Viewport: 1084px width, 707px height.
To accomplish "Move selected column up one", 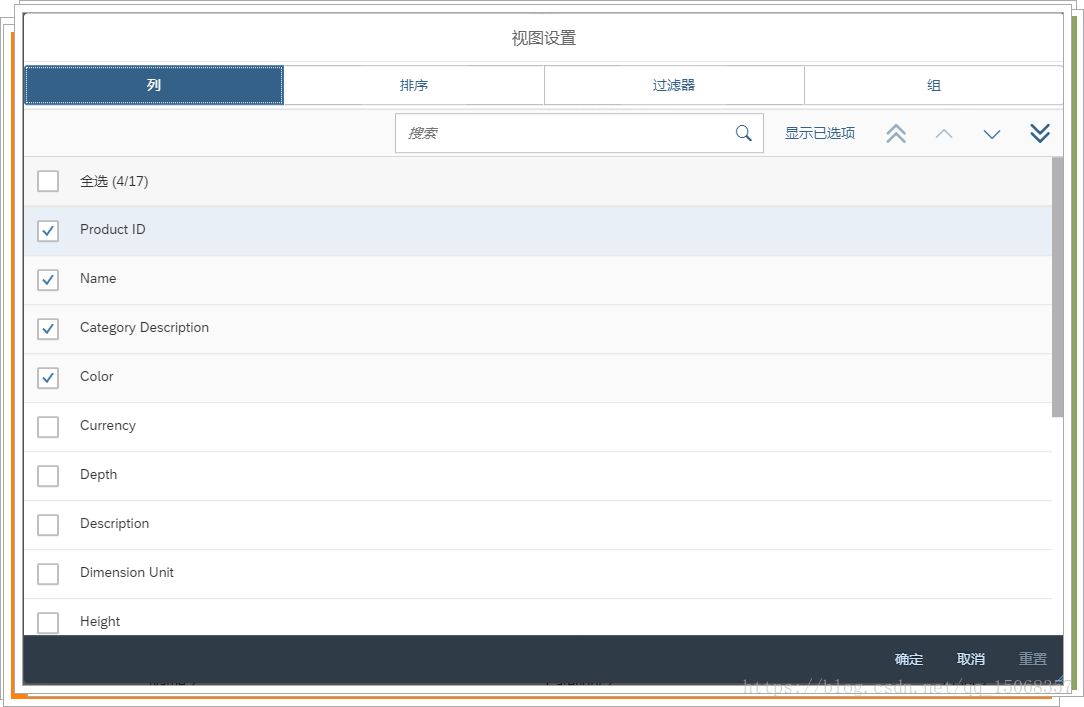I will point(944,133).
